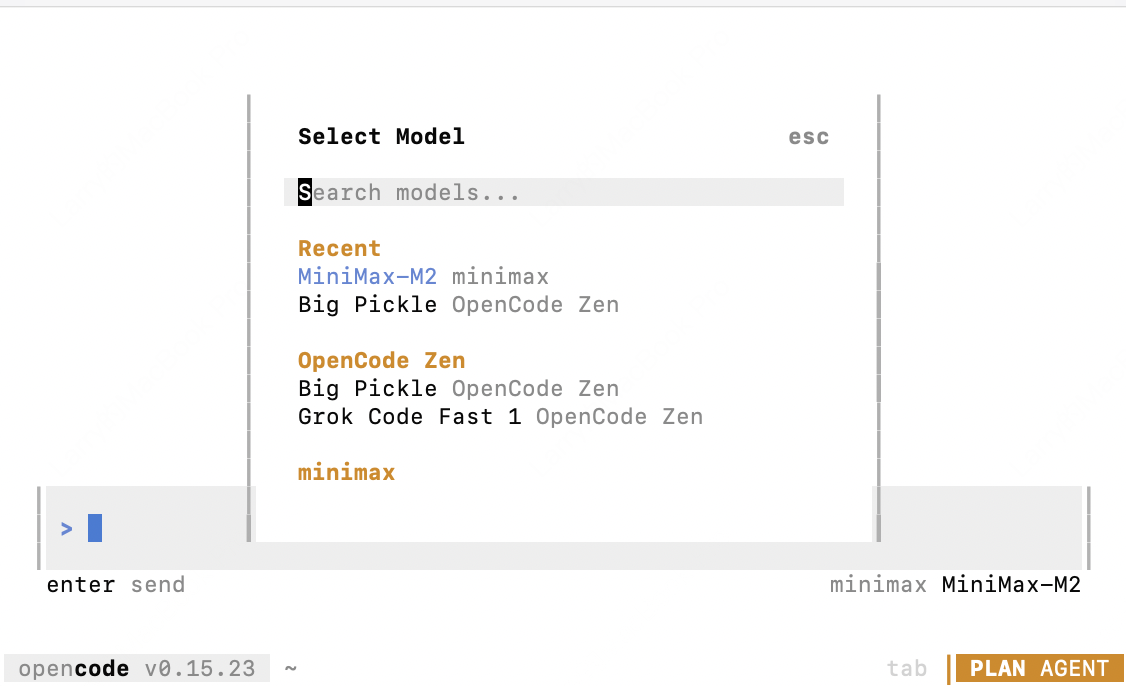Screen dimensions: 1126x686
Task: Click the blue cursor block in prompt
Action: [95, 528]
